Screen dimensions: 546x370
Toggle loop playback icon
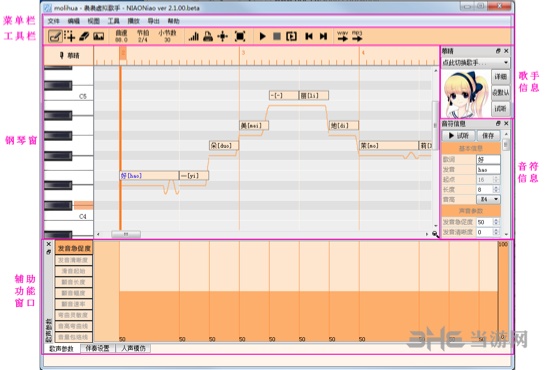291,36
